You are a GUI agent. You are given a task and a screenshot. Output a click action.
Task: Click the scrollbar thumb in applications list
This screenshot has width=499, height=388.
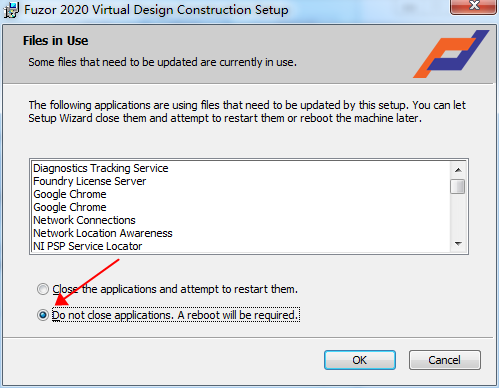458,186
